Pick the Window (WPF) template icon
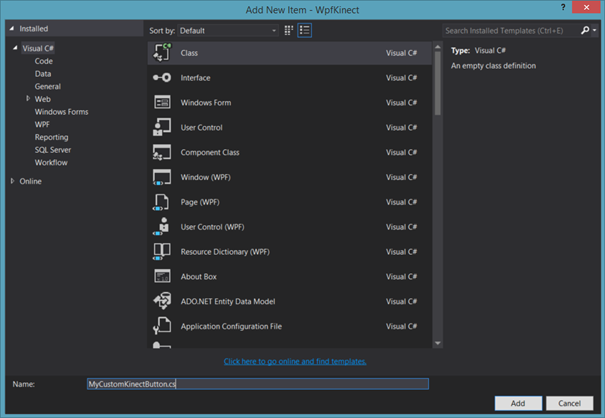Image resolution: width=605 pixels, height=418 pixels. [x=162, y=177]
